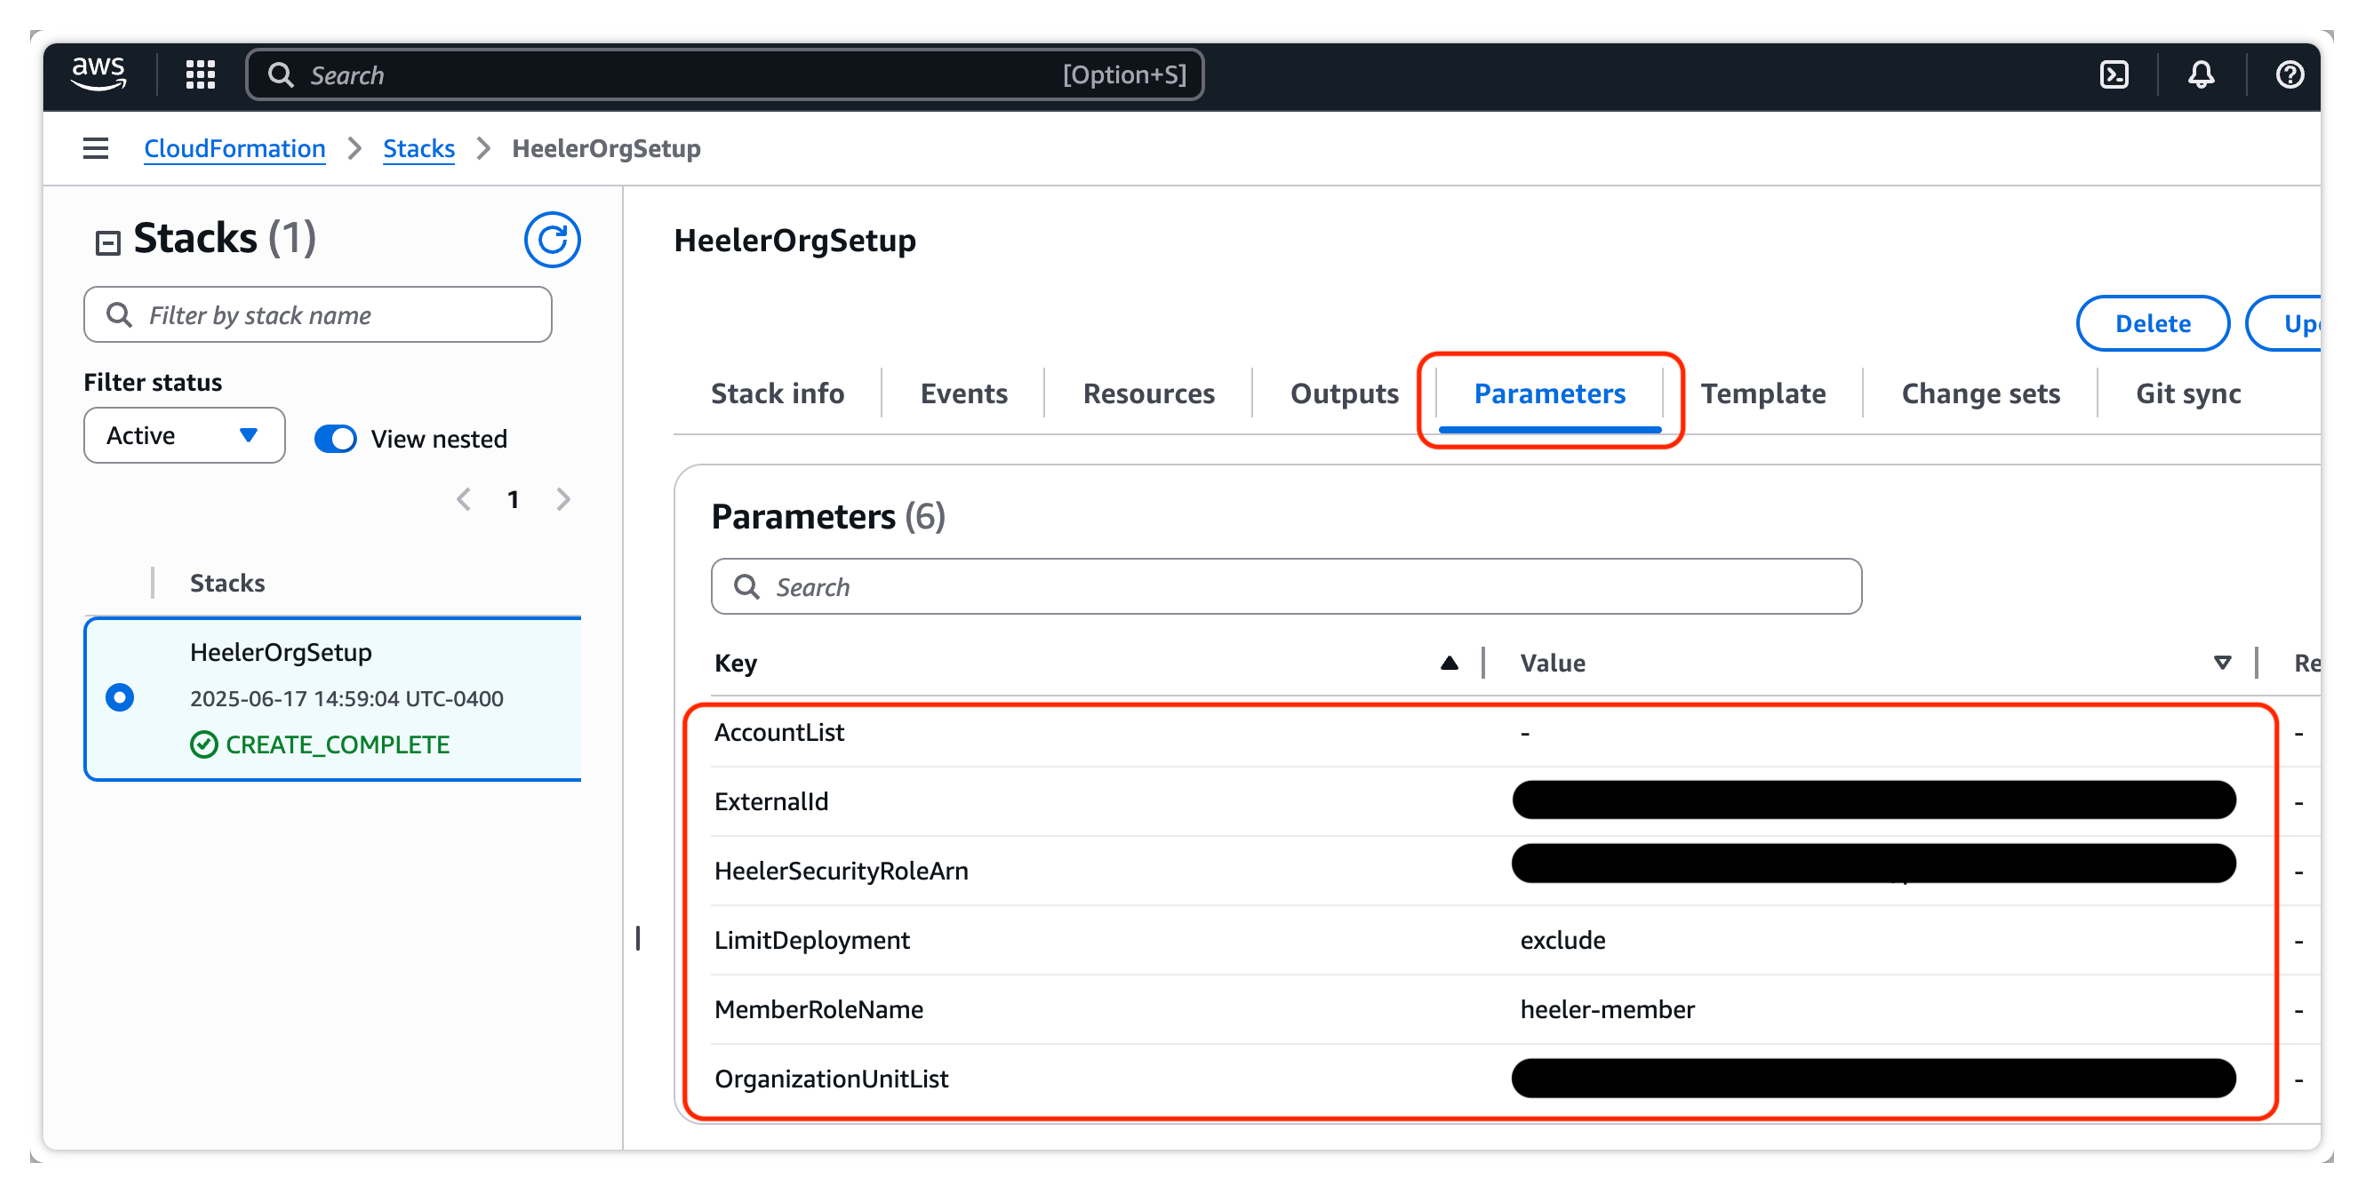Image resolution: width=2364 pixels, height=1193 pixels.
Task: Click the AWS logo home icon
Action: (99, 74)
